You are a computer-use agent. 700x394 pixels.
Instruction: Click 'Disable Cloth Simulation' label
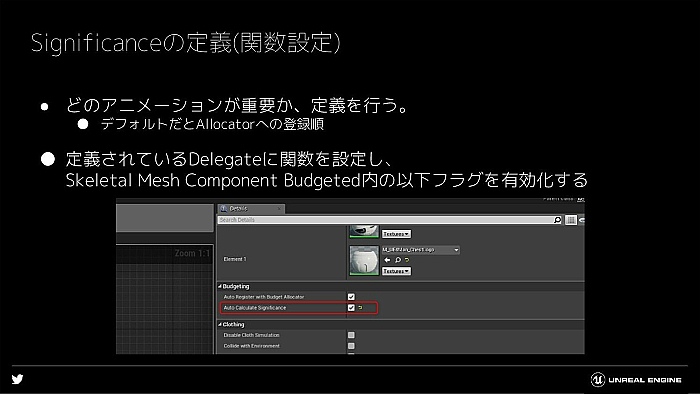pyautogui.click(x=251, y=335)
